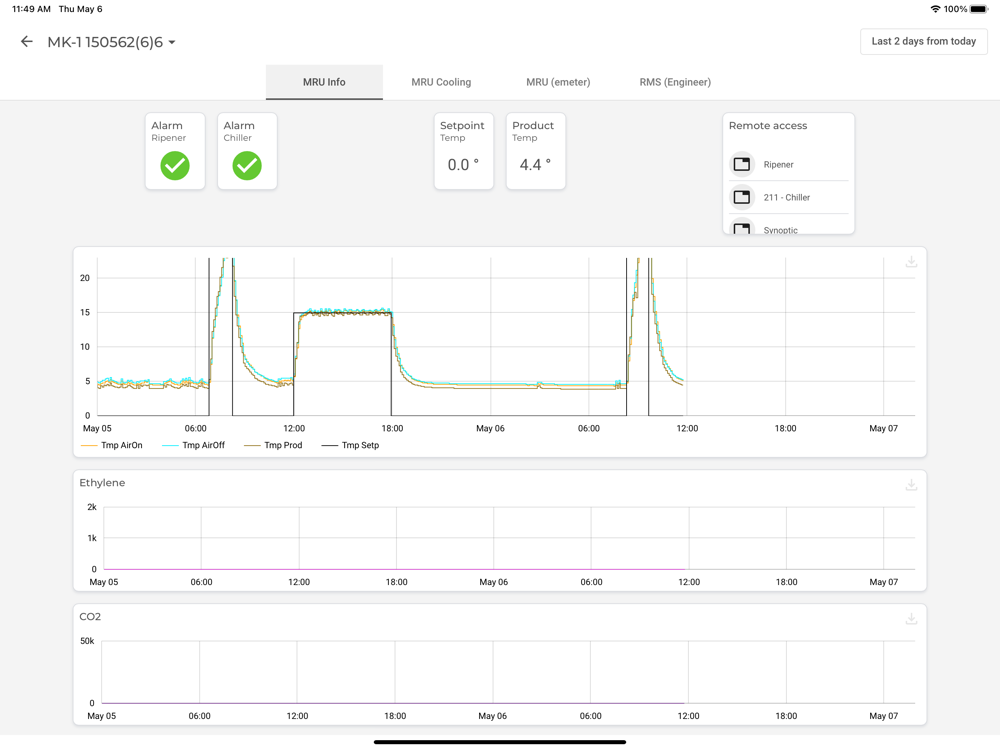The width and height of the screenshot is (1000, 750).
Task: Open the RMS (Engineer) tab
Action: click(675, 82)
